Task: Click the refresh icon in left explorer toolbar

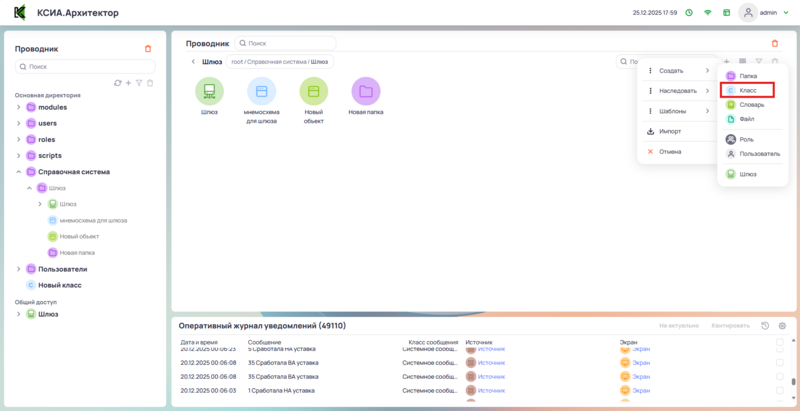Action: [118, 83]
